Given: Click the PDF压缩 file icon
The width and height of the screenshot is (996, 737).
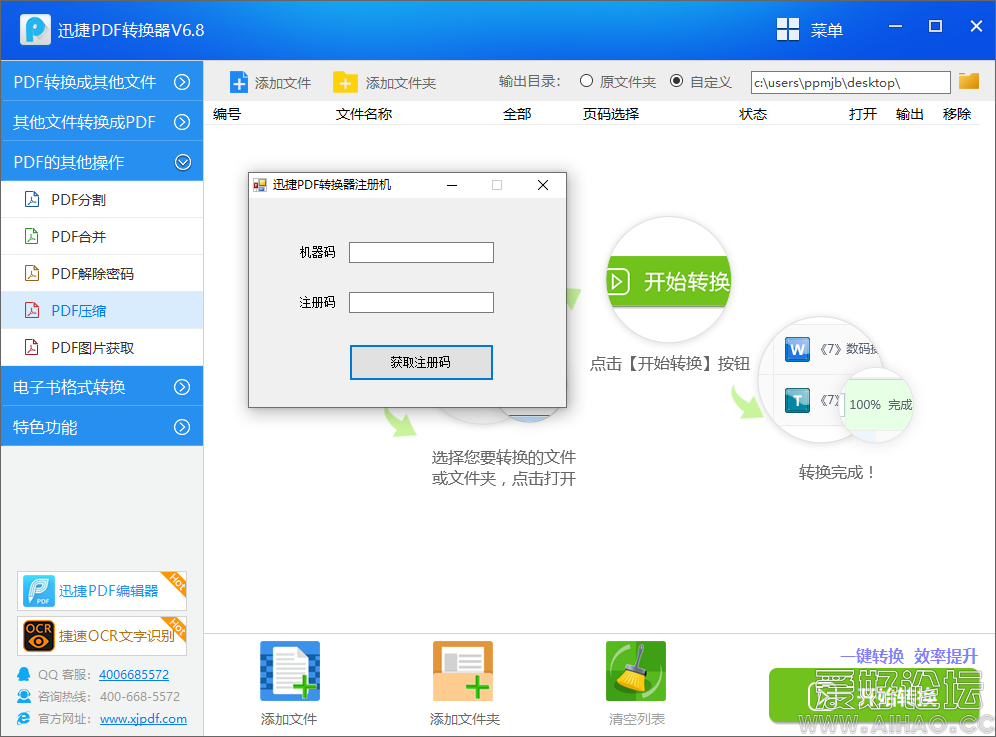Looking at the screenshot, I should (x=32, y=310).
